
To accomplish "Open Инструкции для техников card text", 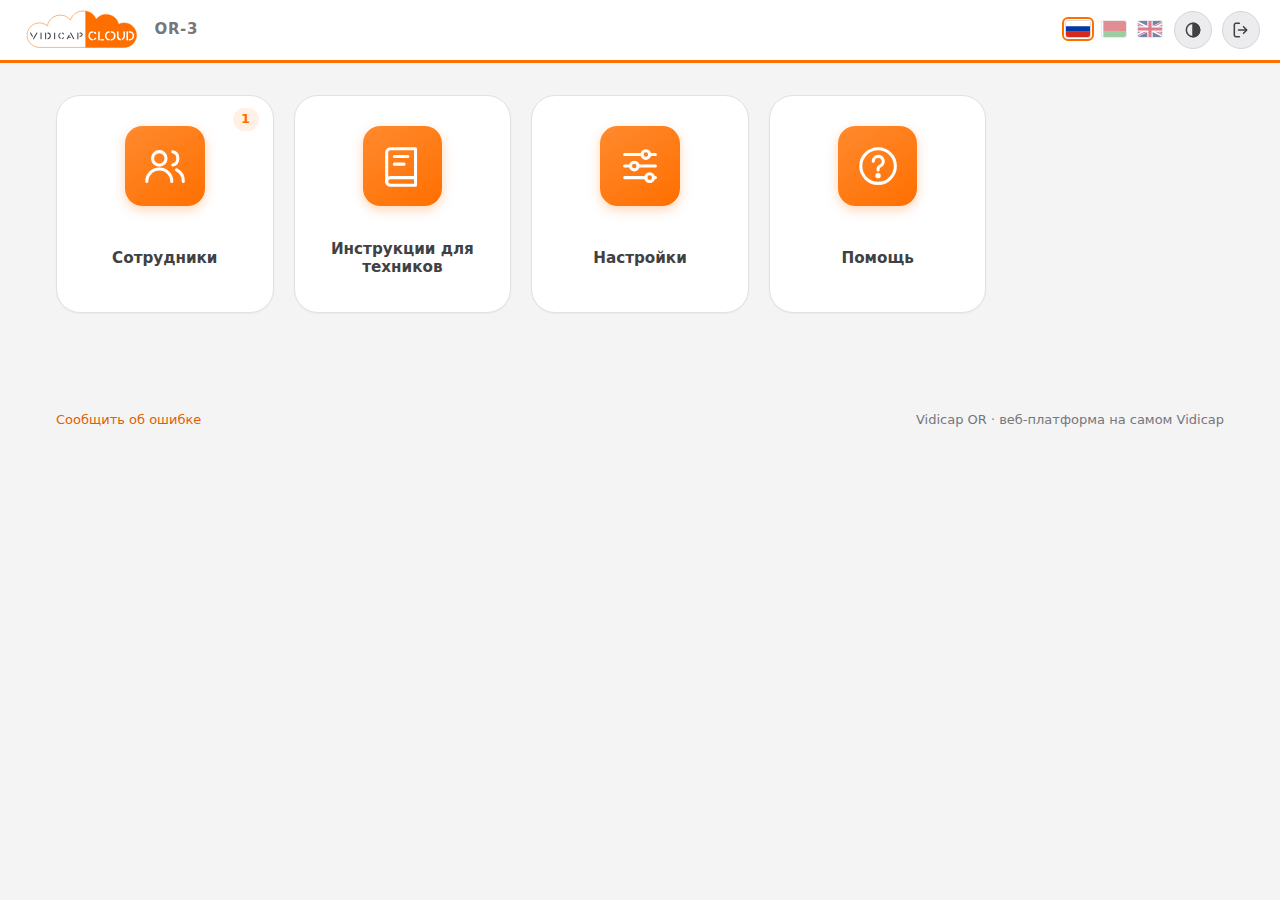I will click(402, 258).
